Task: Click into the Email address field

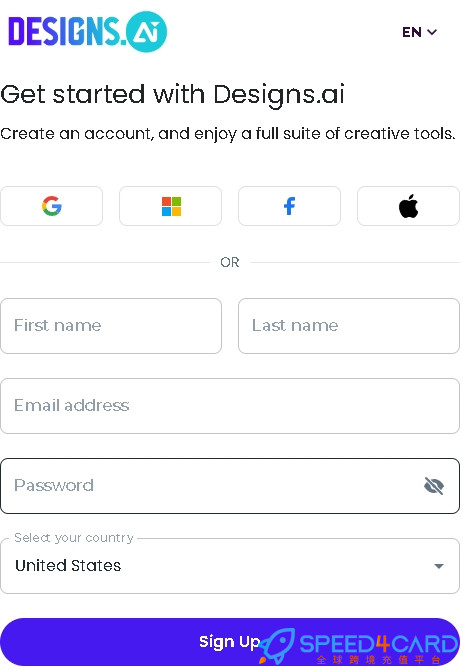Action: [x=230, y=406]
